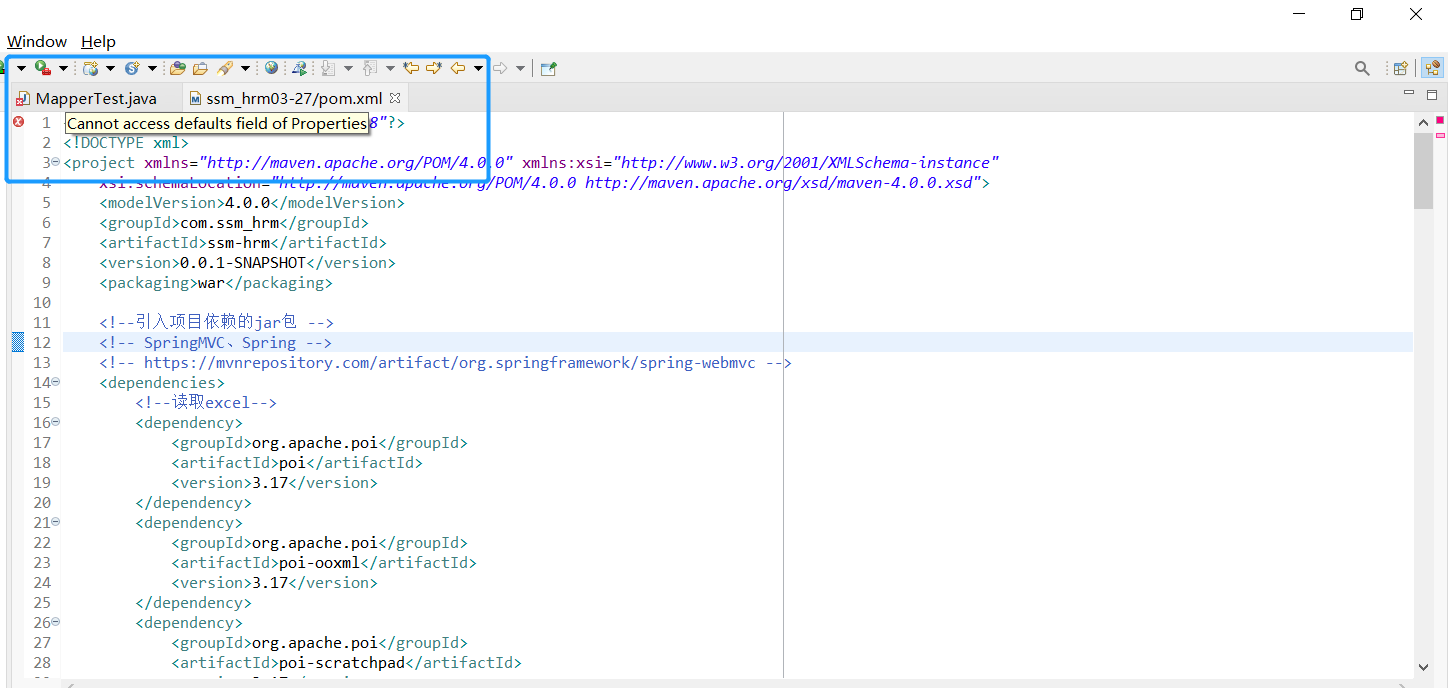Click the vertical scrollbar down arrow
The image size is (1448, 688).
1423,665
